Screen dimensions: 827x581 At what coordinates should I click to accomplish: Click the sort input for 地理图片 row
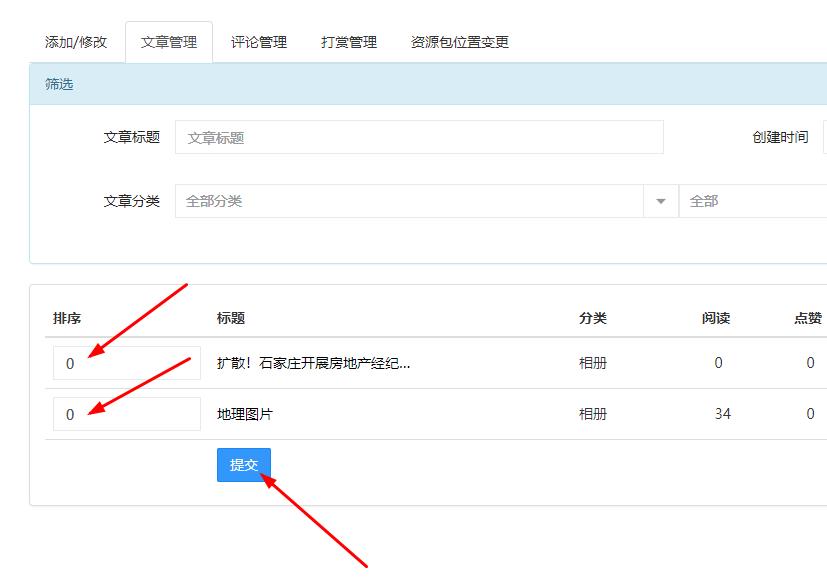pos(127,414)
